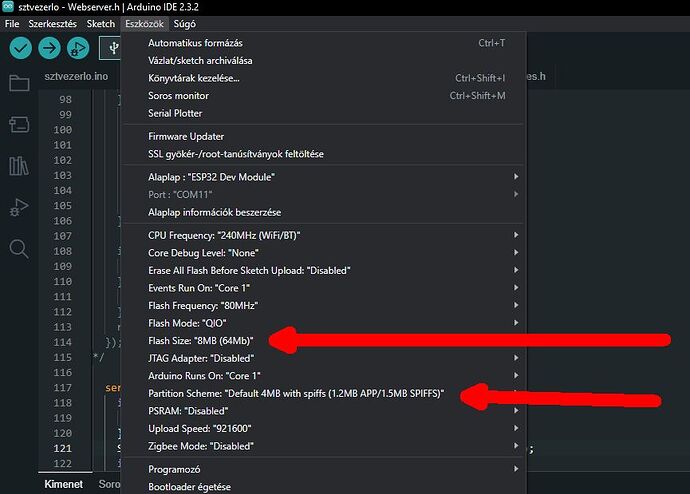Image resolution: width=690 pixels, height=494 pixels.
Task: Expand CPU Frequency 240MHz submenu
Action: [323, 235]
